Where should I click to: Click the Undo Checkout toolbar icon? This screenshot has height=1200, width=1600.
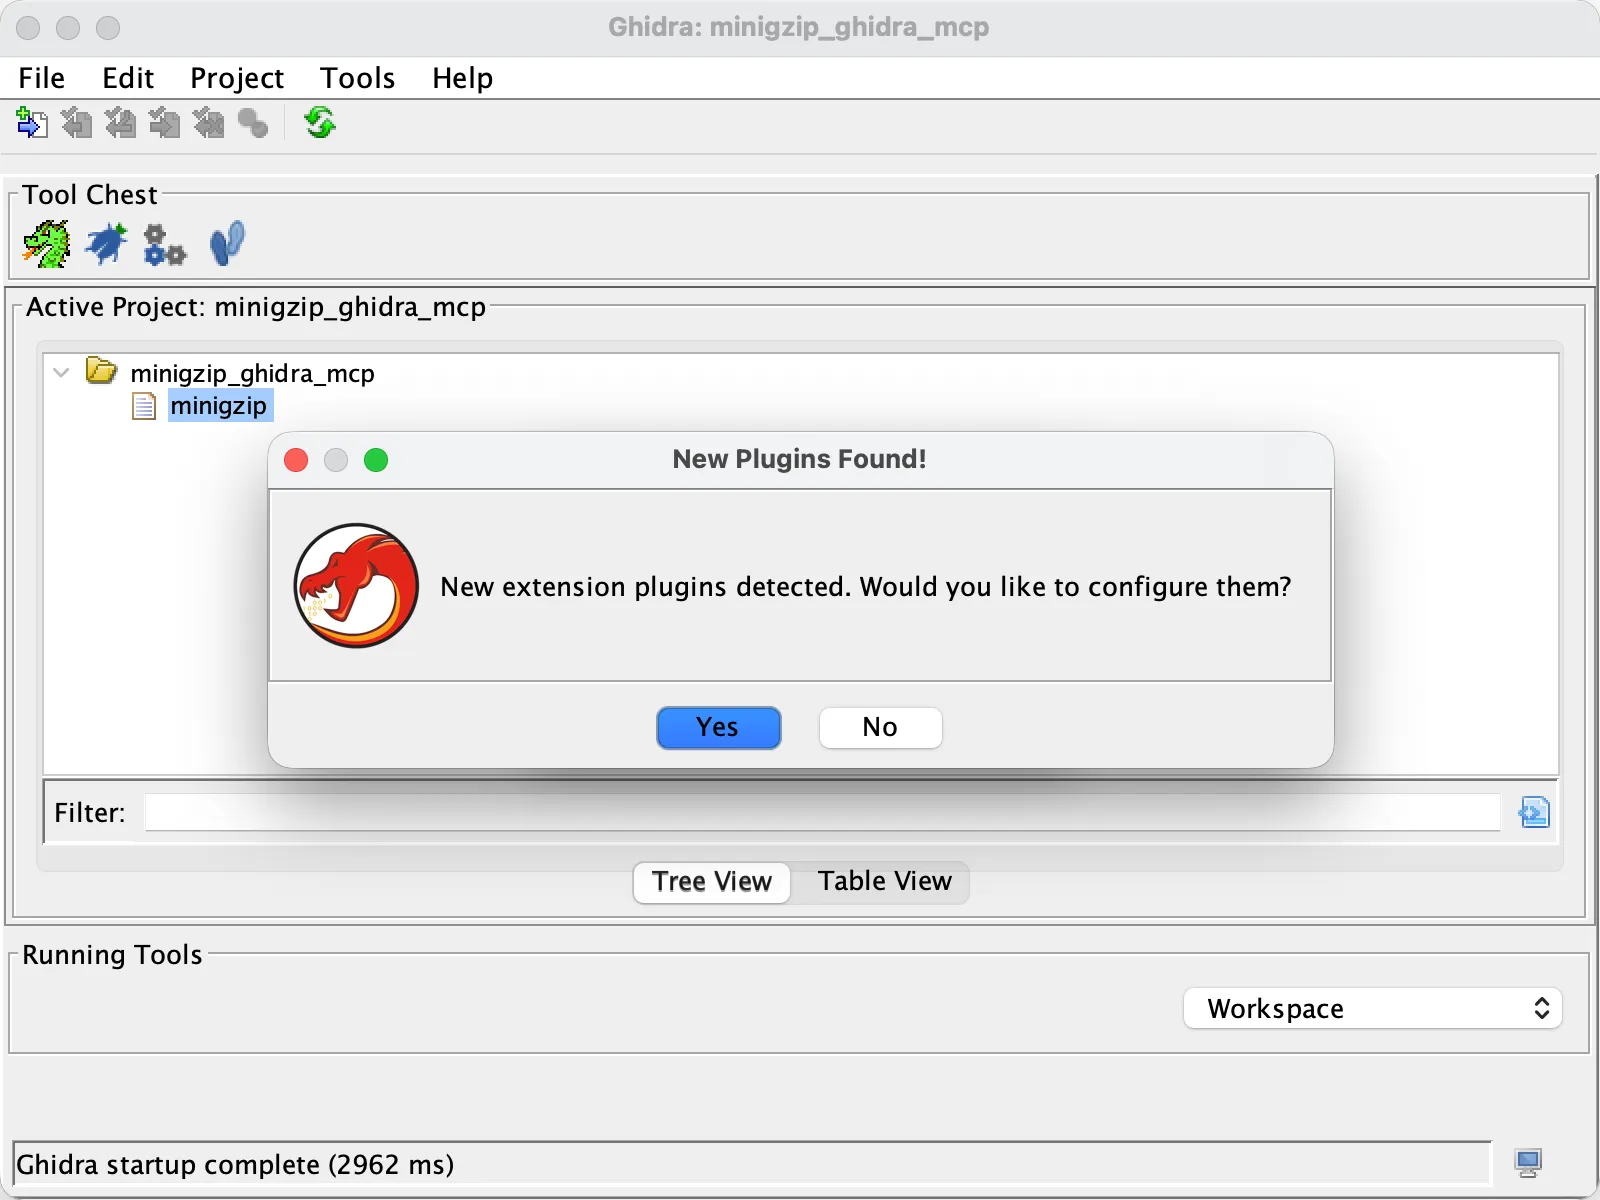[208, 123]
